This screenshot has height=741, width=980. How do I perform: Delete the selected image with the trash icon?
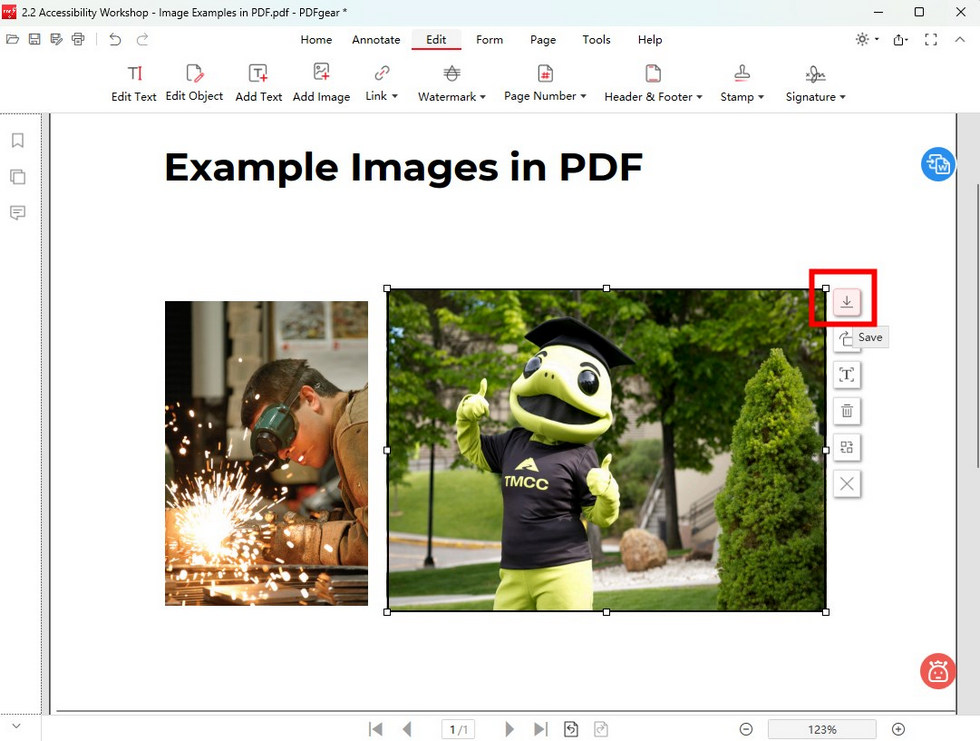[x=846, y=411]
